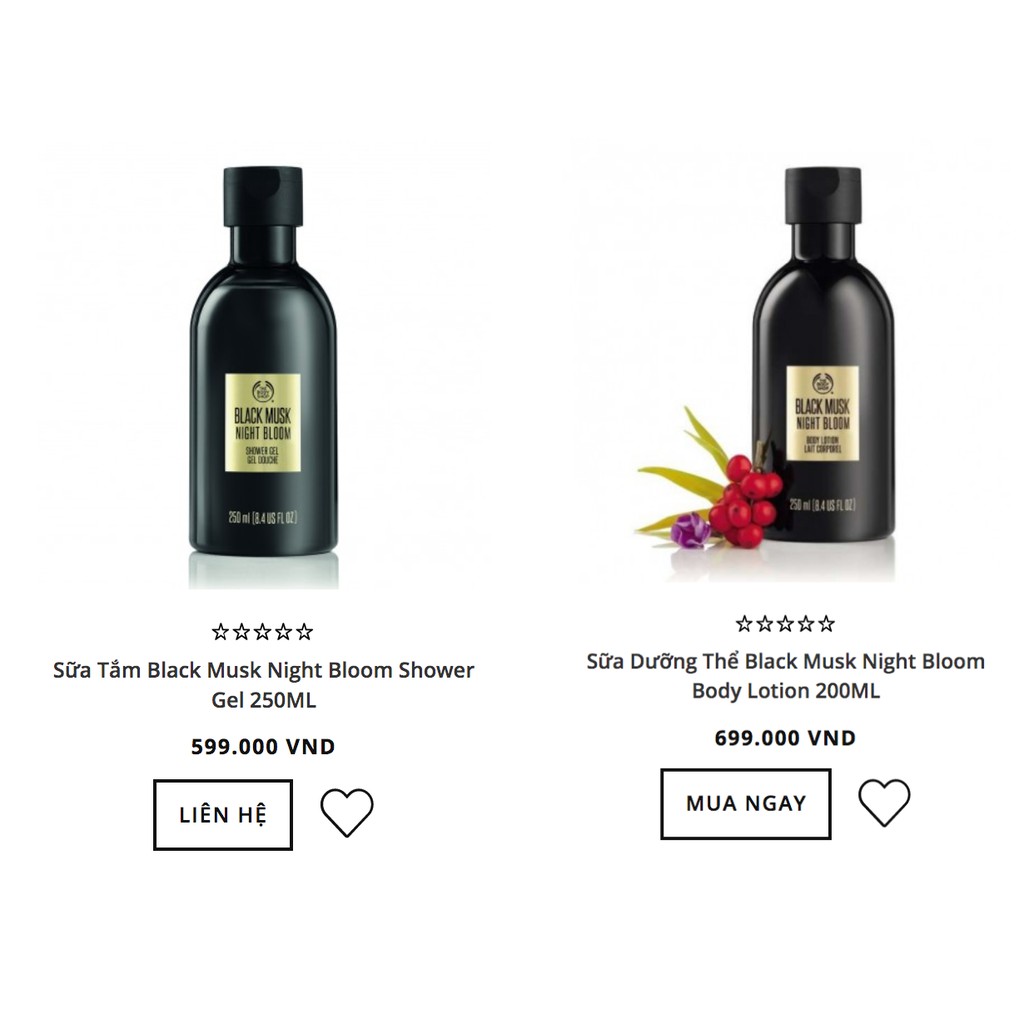This screenshot has height=1024, width=1024.
Task: Add Body Lotion to wishlist with heart icon
Action: pos(884,803)
